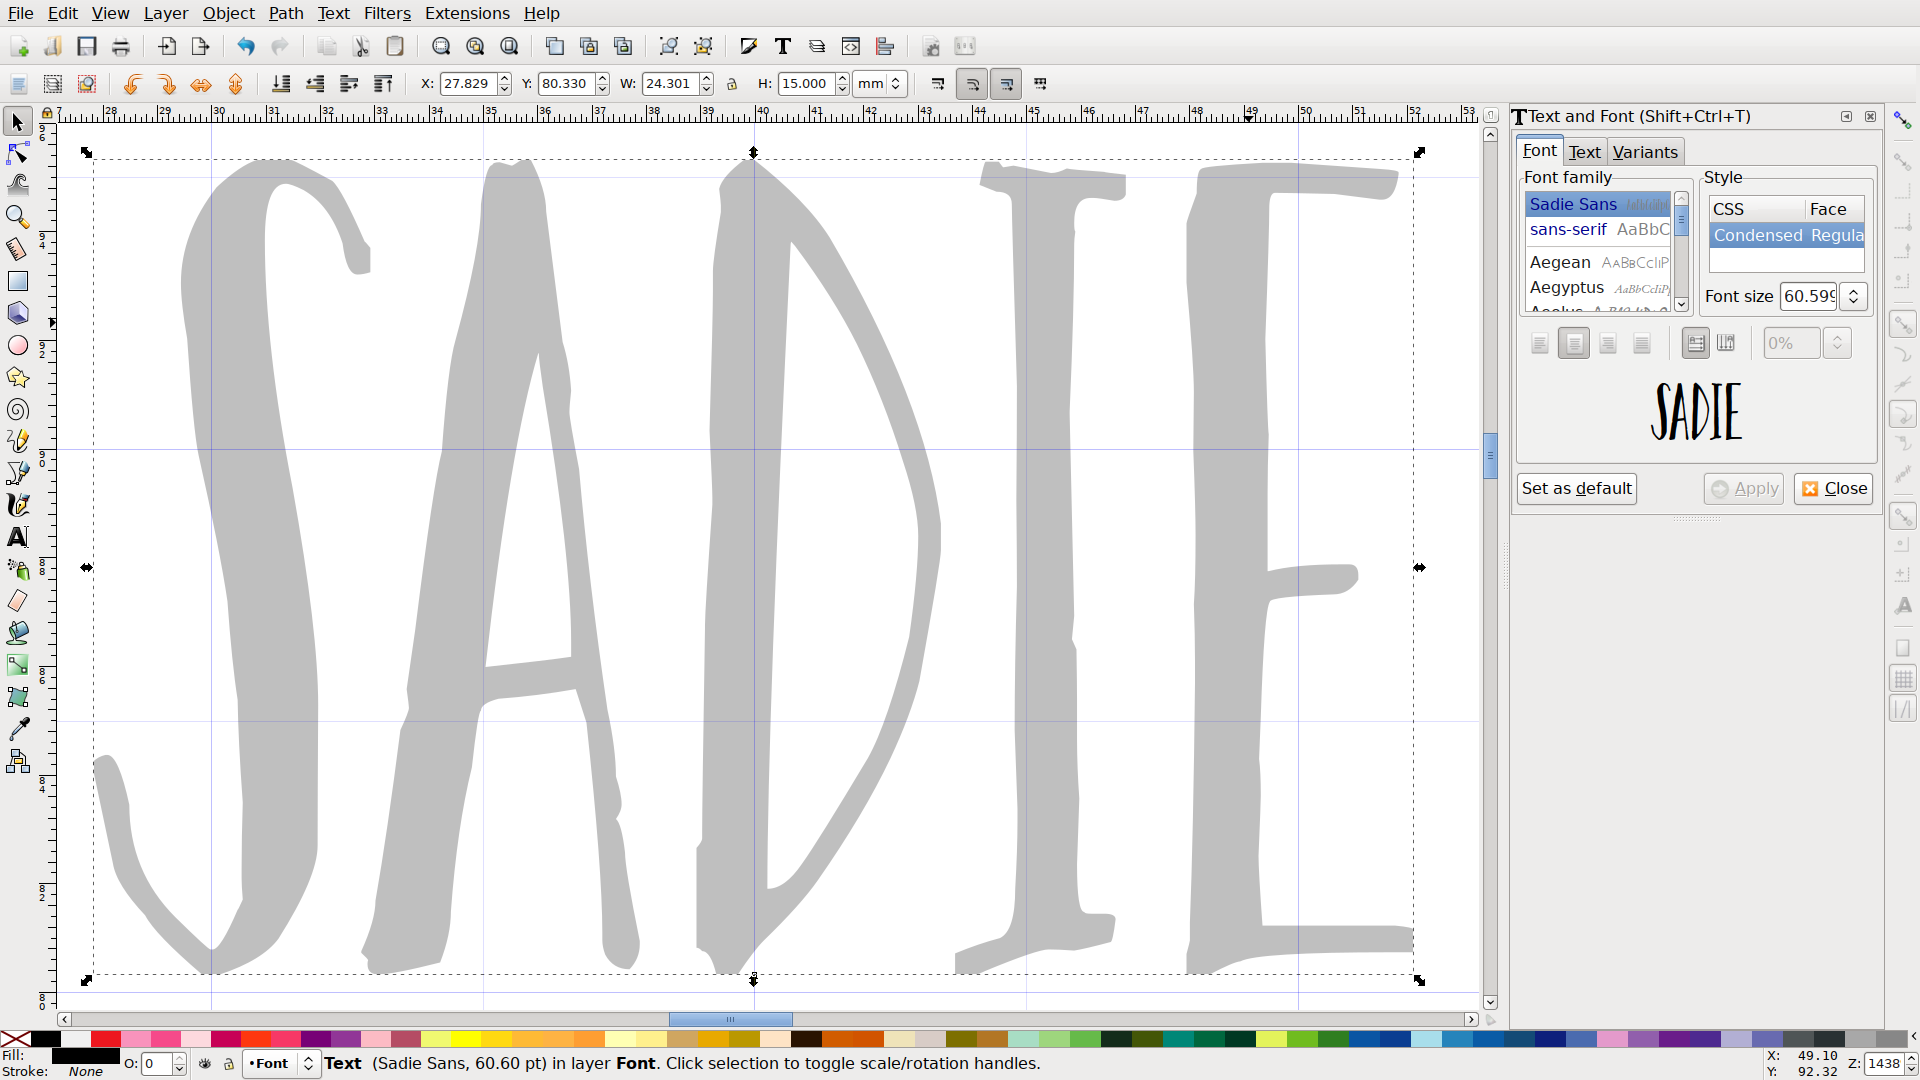Select the Calligraphy tool
This screenshot has width=1920, height=1080.
[x=17, y=505]
